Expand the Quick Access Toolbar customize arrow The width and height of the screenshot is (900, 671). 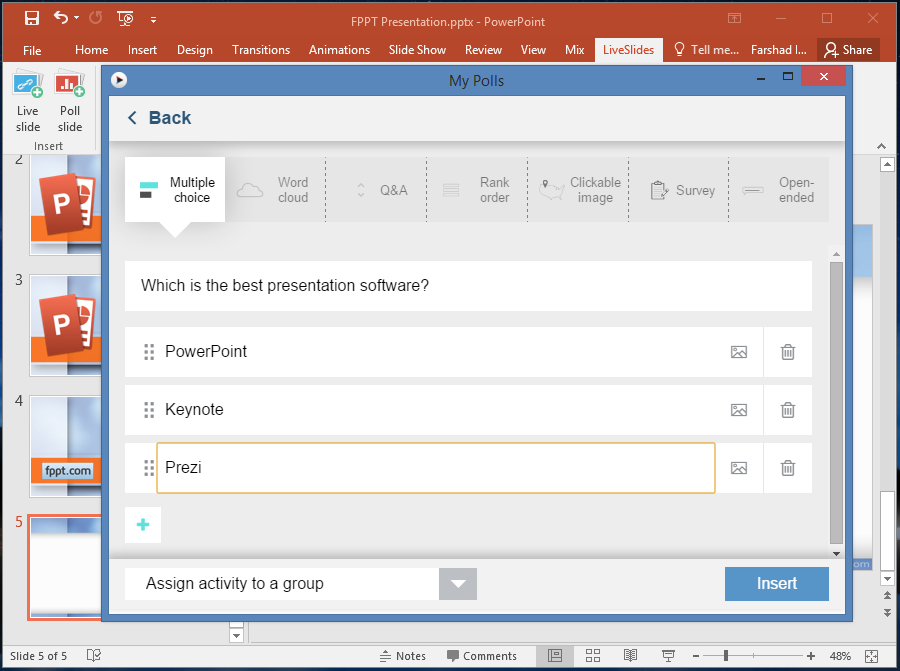click(x=153, y=19)
